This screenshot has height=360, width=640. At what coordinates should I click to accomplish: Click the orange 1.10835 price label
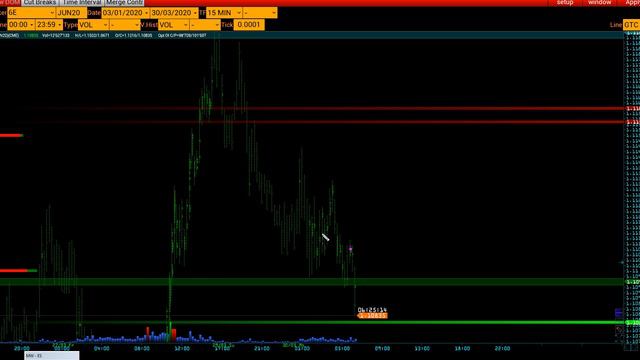(x=372, y=316)
